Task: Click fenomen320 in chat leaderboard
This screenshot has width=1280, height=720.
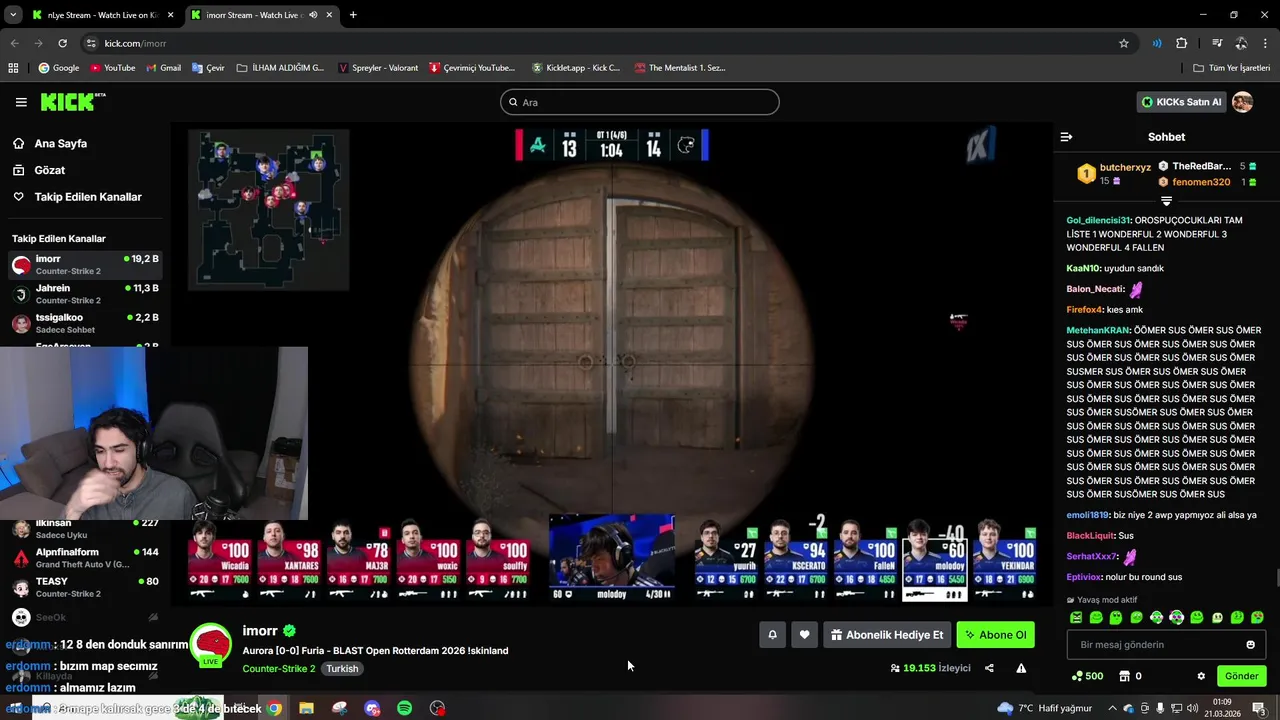Action: pyautogui.click(x=1201, y=182)
